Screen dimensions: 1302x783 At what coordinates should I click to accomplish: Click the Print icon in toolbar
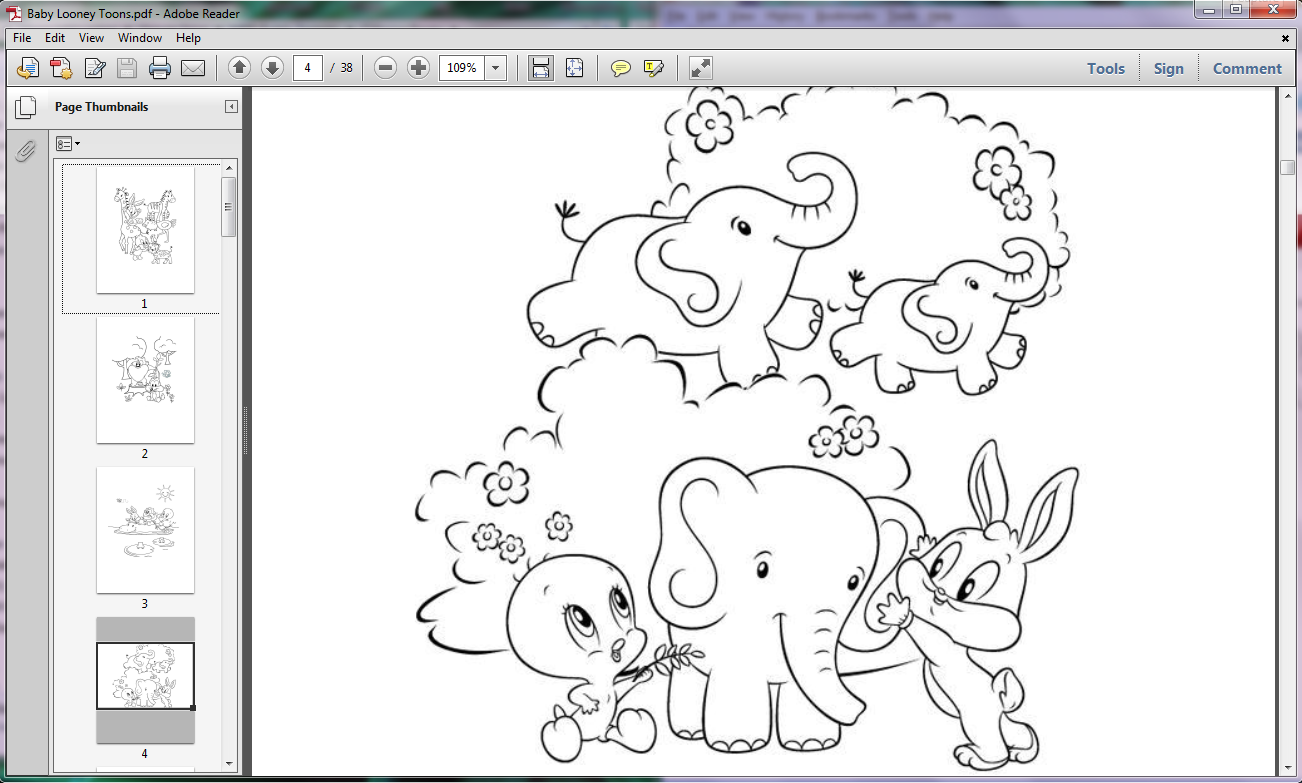click(159, 68)
